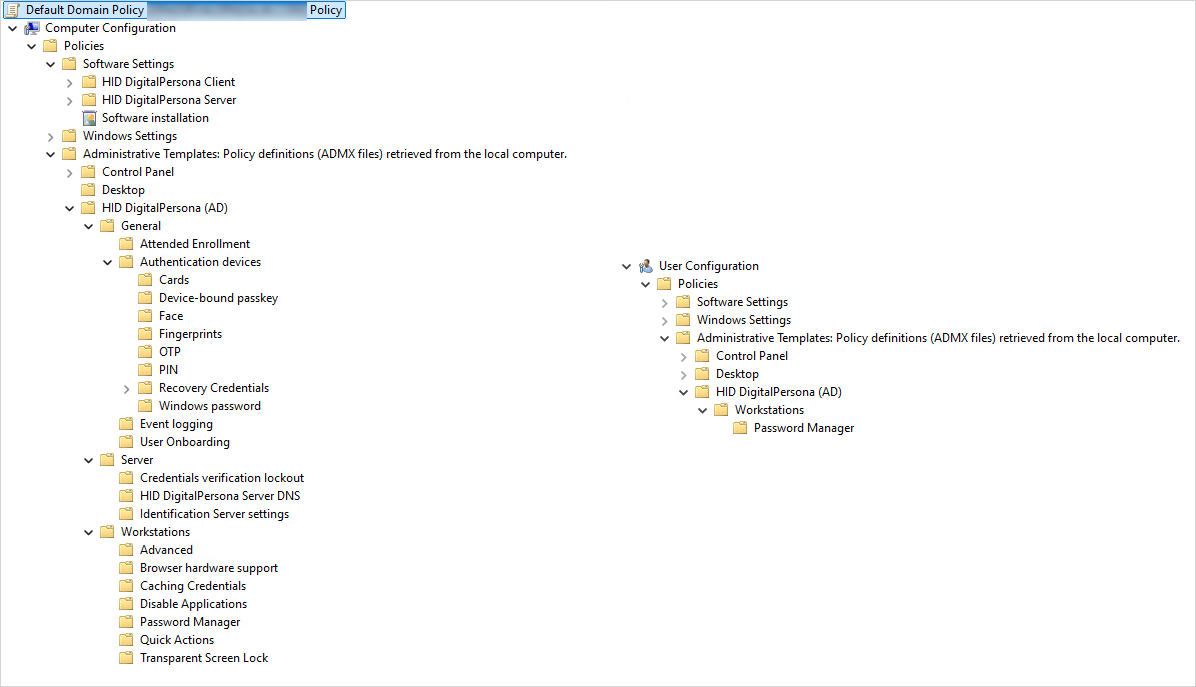
Task: Click the Transparent Screen Lock folder icon
Action: tap(126, 658)
